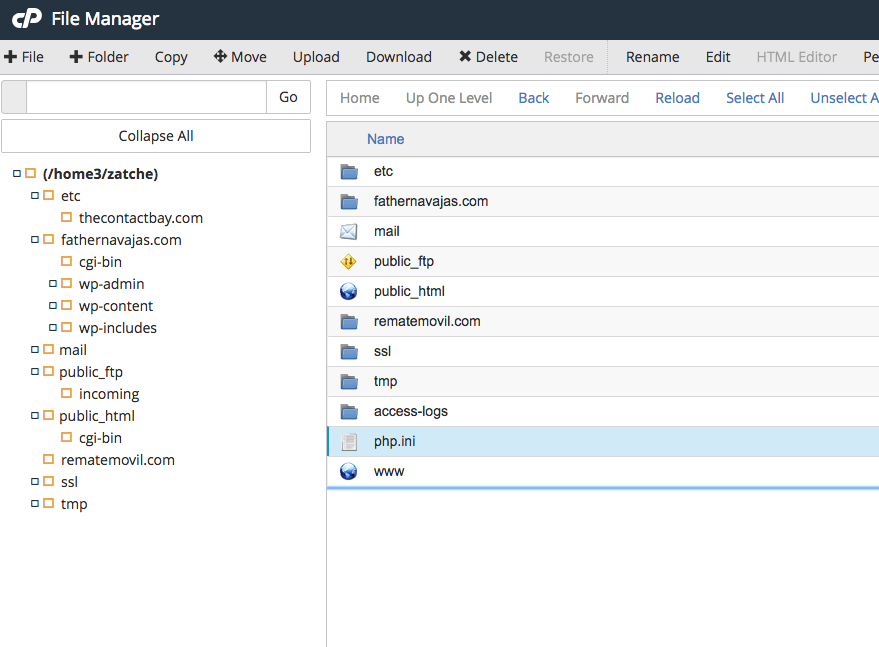This screenshot has width=879, height=647.
Task: Click the Select All link
Action: [x=754, y=98]
